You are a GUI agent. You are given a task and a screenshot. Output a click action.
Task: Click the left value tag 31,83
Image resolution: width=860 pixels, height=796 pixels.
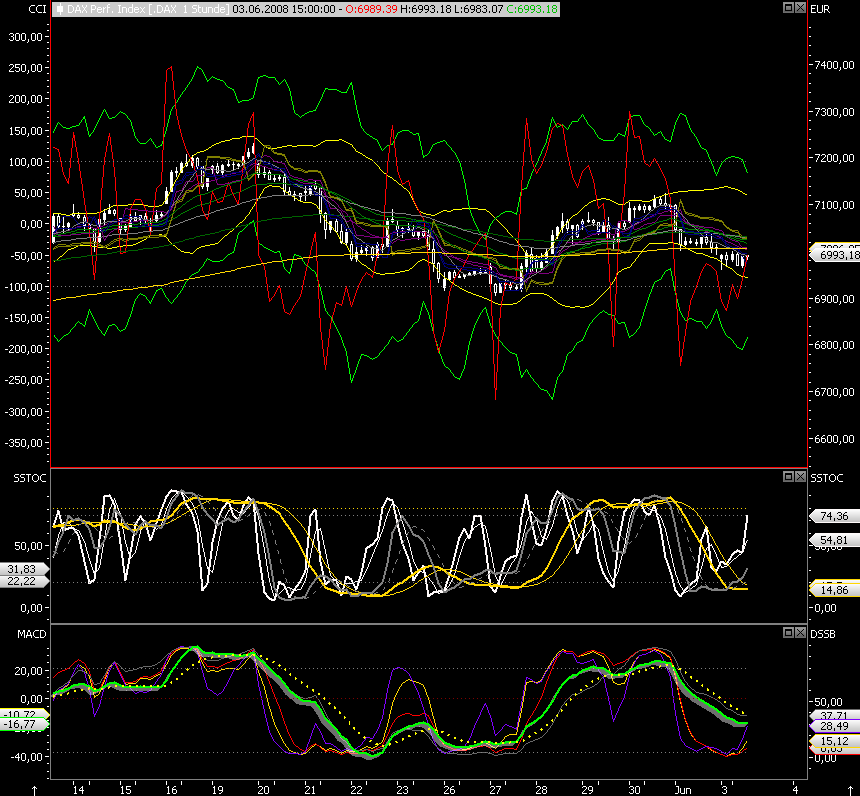23,569
